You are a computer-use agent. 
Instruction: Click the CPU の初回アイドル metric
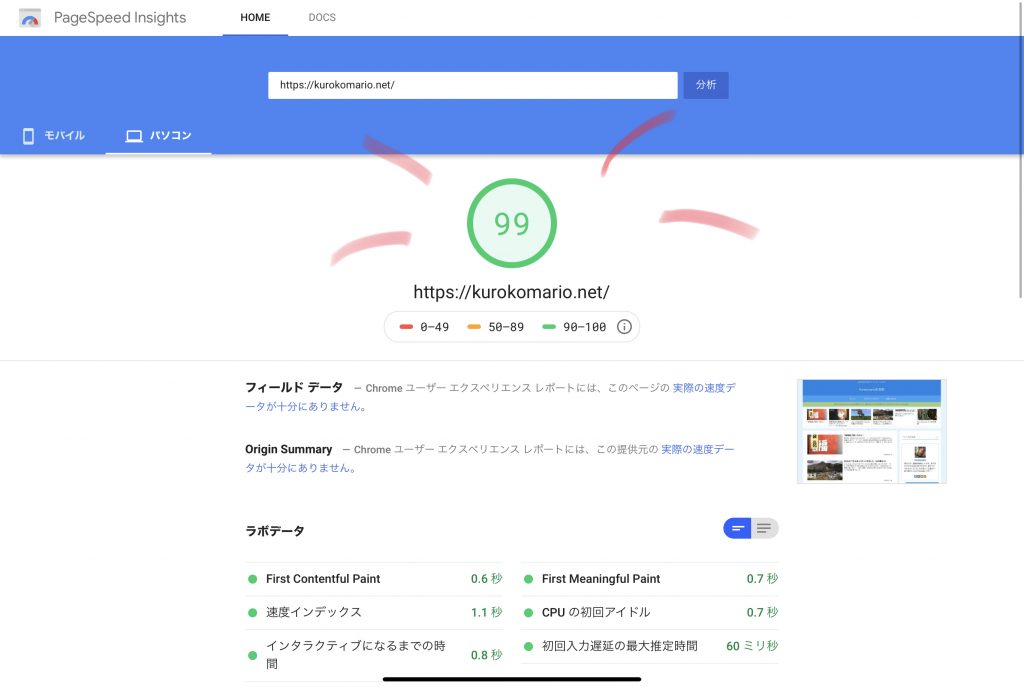click(650, 612)
